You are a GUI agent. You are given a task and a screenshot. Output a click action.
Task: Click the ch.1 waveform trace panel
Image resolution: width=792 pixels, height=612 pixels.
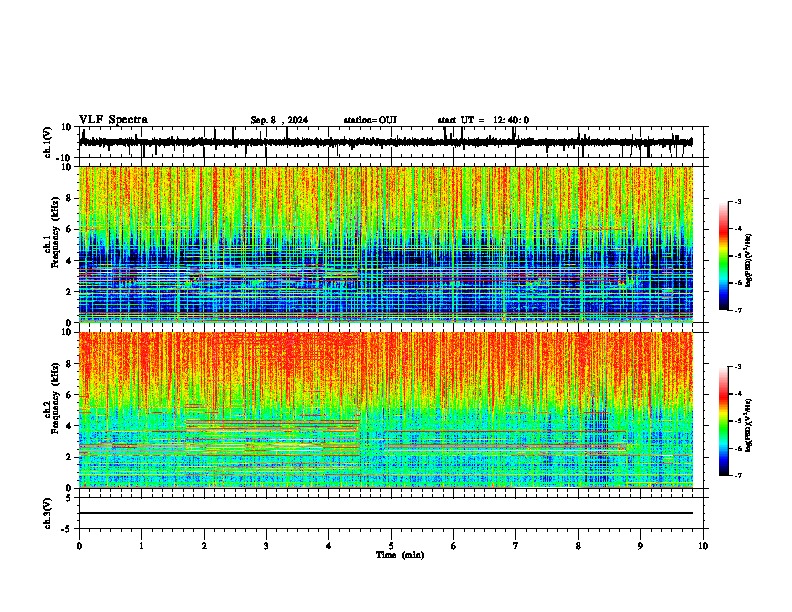coord(391,142)
